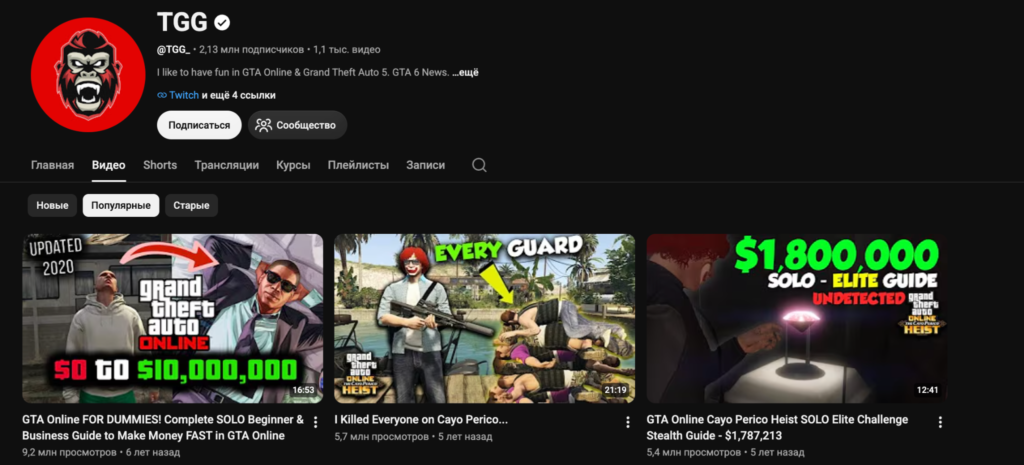Open 'I Killed Everyone on Cayo Perico...' title

click(421, 419)
